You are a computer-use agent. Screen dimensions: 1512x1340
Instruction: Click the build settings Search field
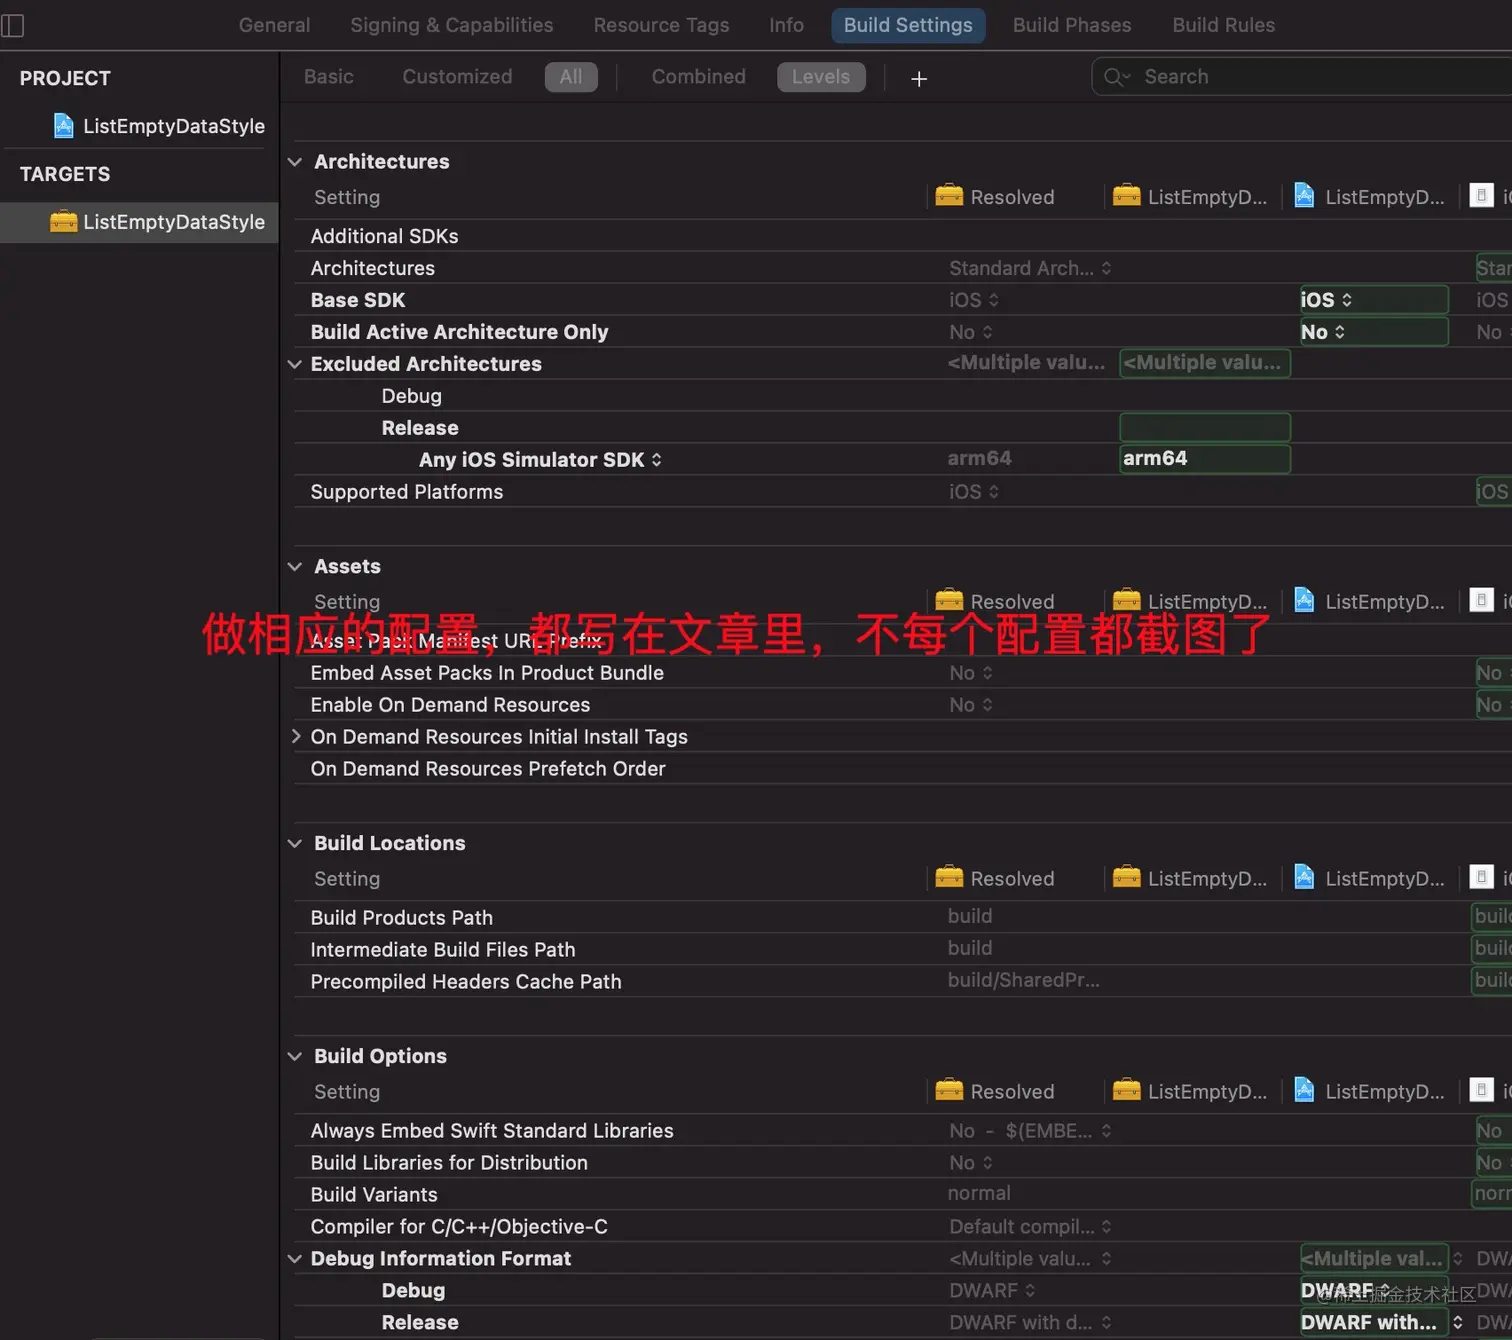coord(1302,77)
